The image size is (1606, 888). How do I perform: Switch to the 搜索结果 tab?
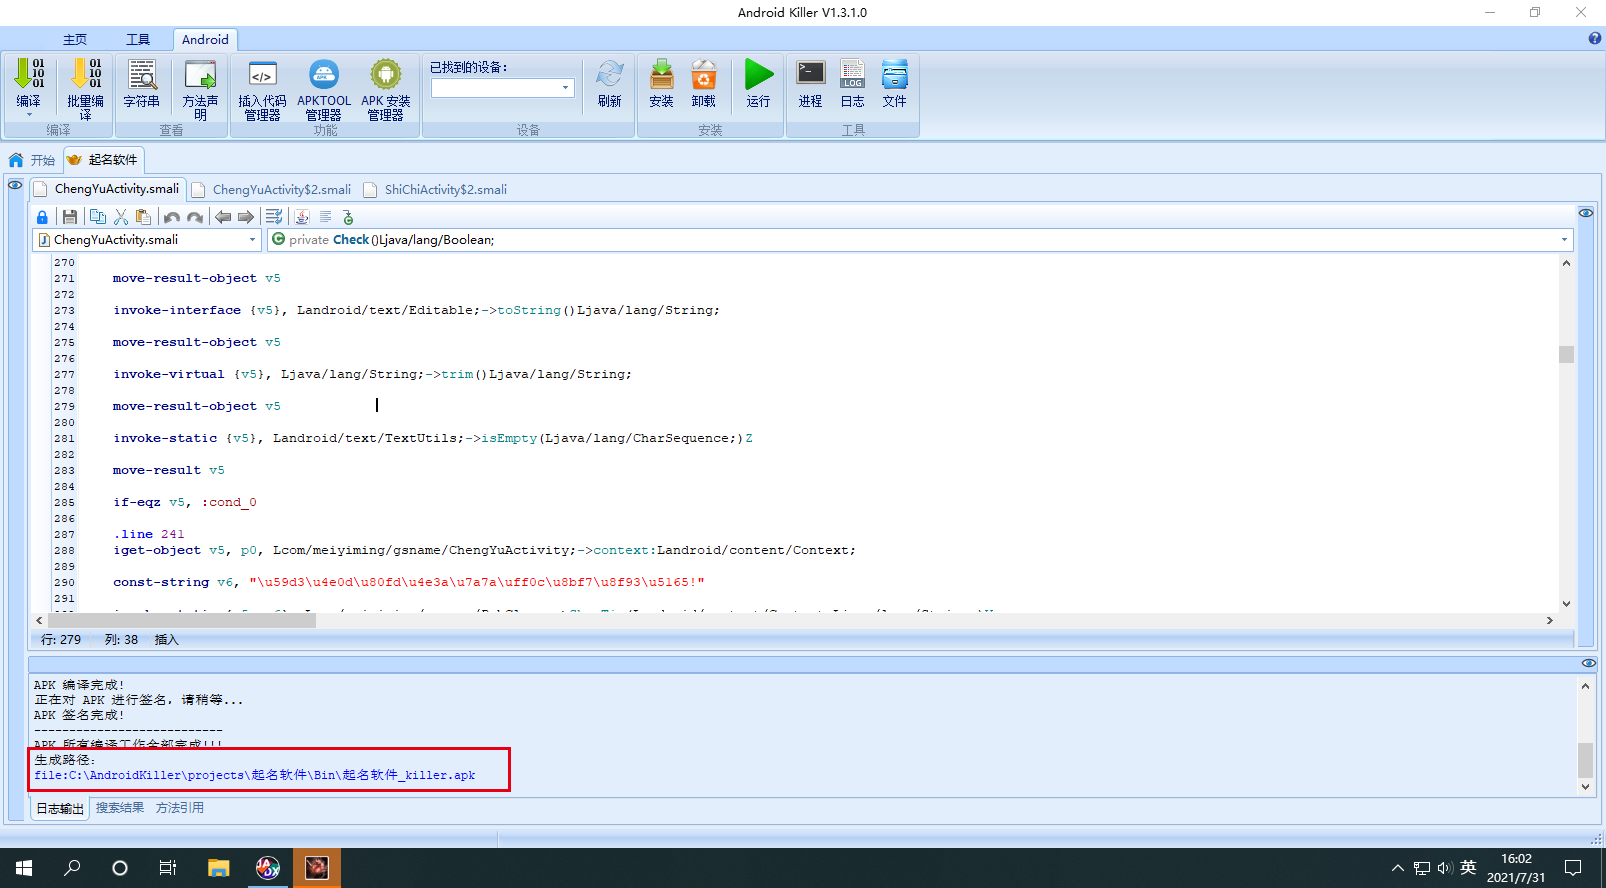tap(120, 808)
